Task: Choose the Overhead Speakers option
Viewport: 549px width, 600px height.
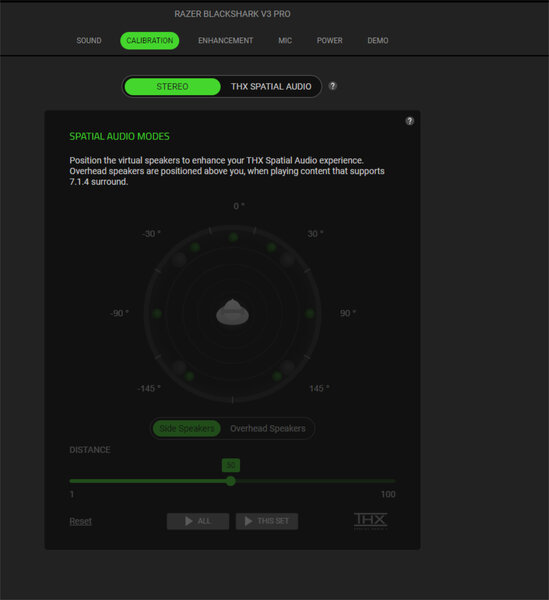Action: [x=268, y=428]
